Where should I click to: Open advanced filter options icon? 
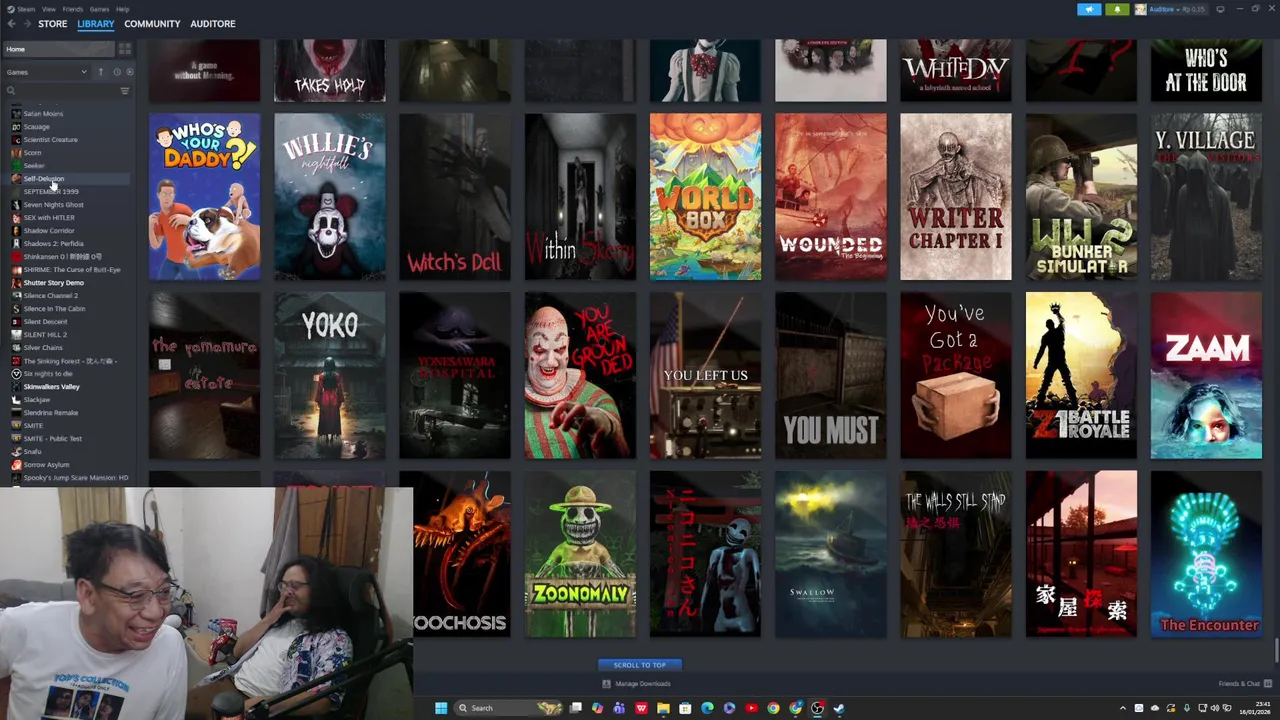(125, 91)
